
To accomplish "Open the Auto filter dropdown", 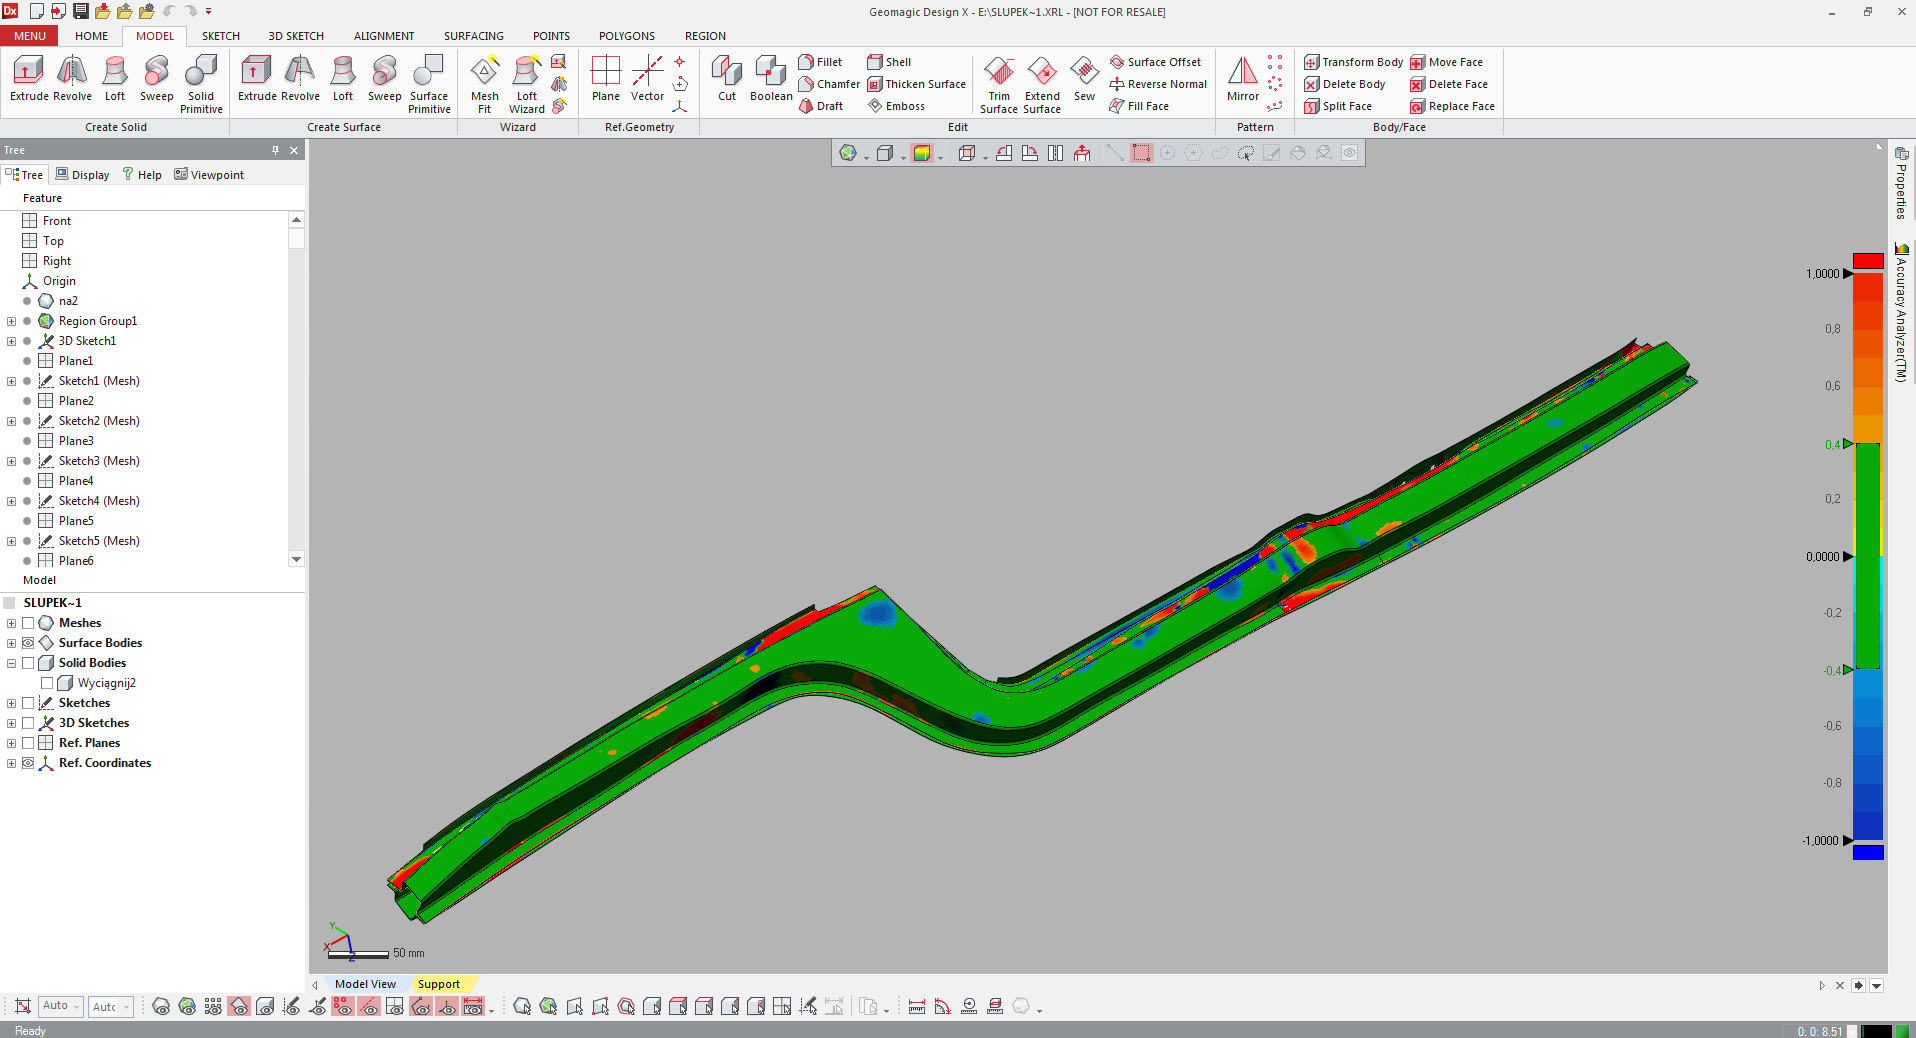I will [x=76, y=1006].
